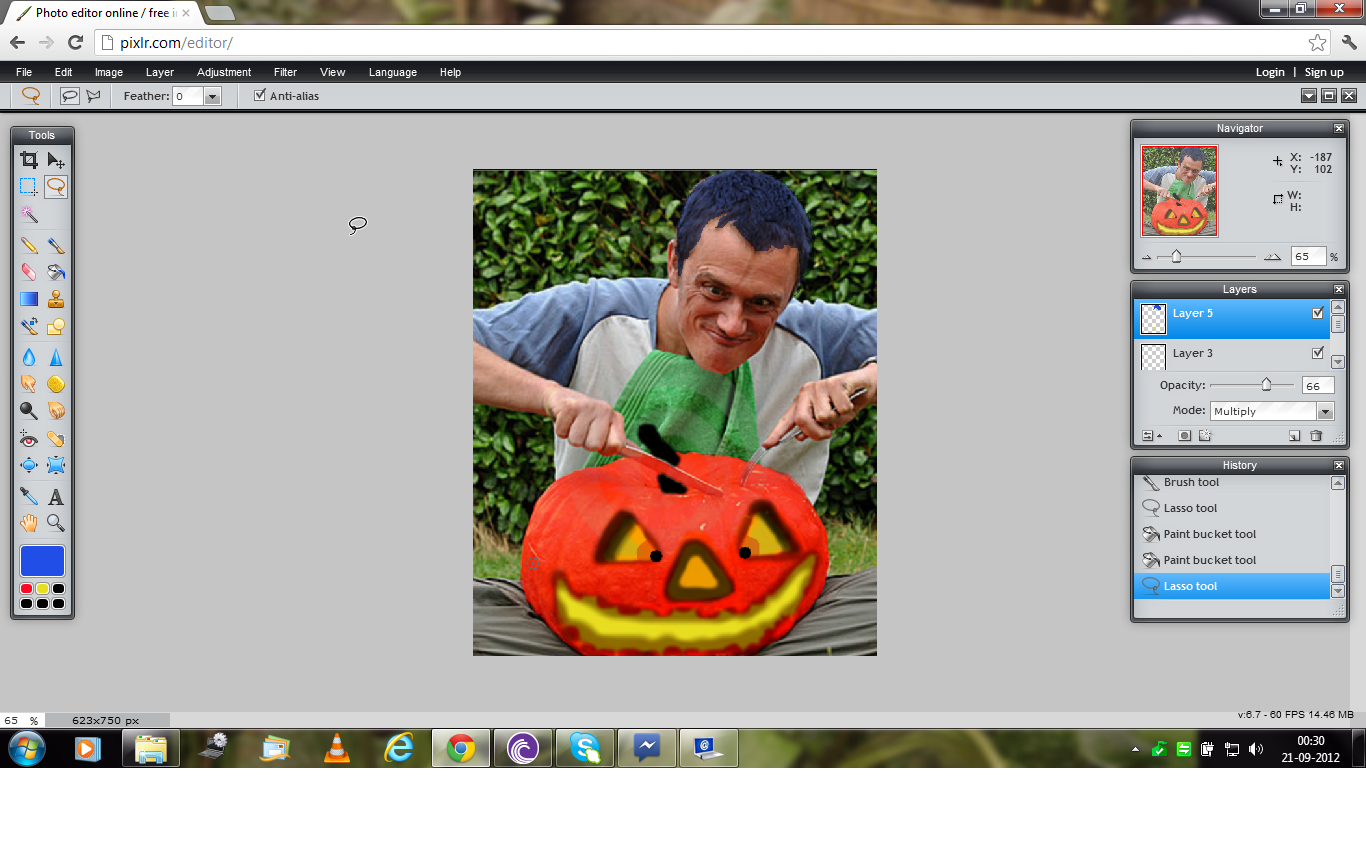This screenshot has width=1366, height=841.
Task: Open the Image menu
Action: pos(109,72)
